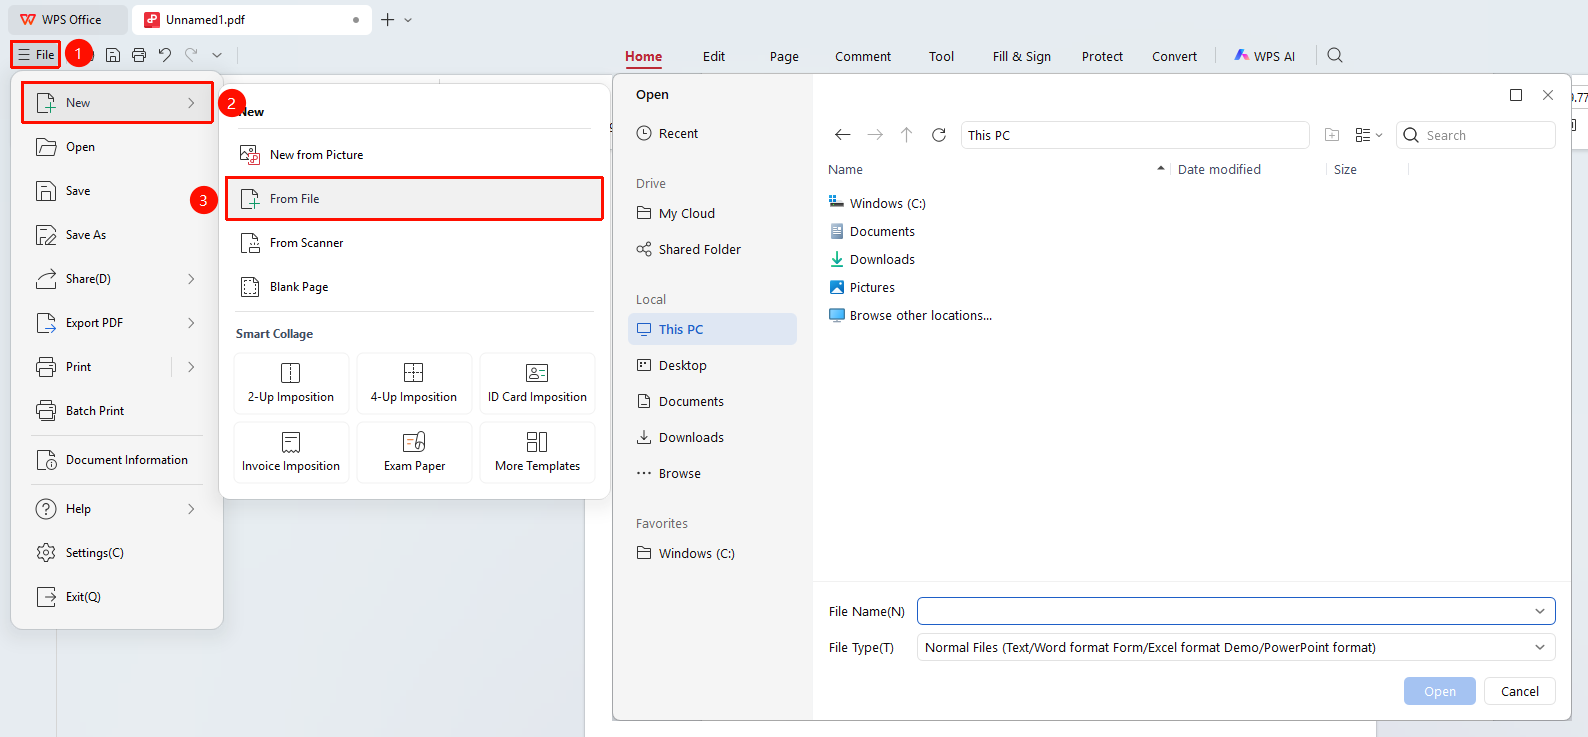Open the view mode dropdown in the Open dialog
Viewport: 1588px width, 737px height.
click(x=1368, y=135)
